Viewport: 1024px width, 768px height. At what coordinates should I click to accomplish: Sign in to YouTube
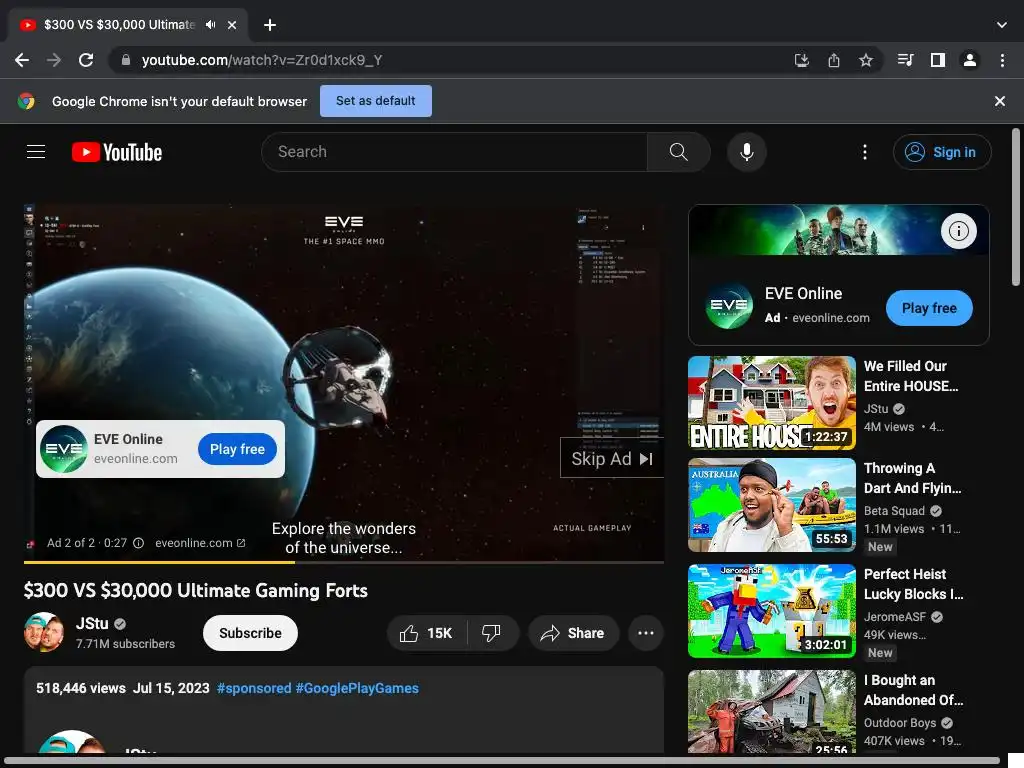tap(942, 152)
